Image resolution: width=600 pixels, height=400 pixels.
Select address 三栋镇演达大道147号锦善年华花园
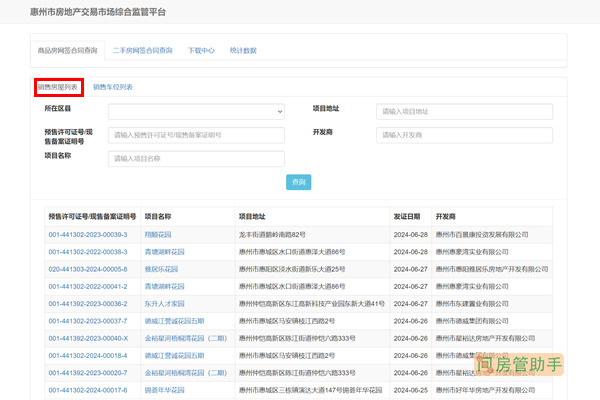click(310, 390)
